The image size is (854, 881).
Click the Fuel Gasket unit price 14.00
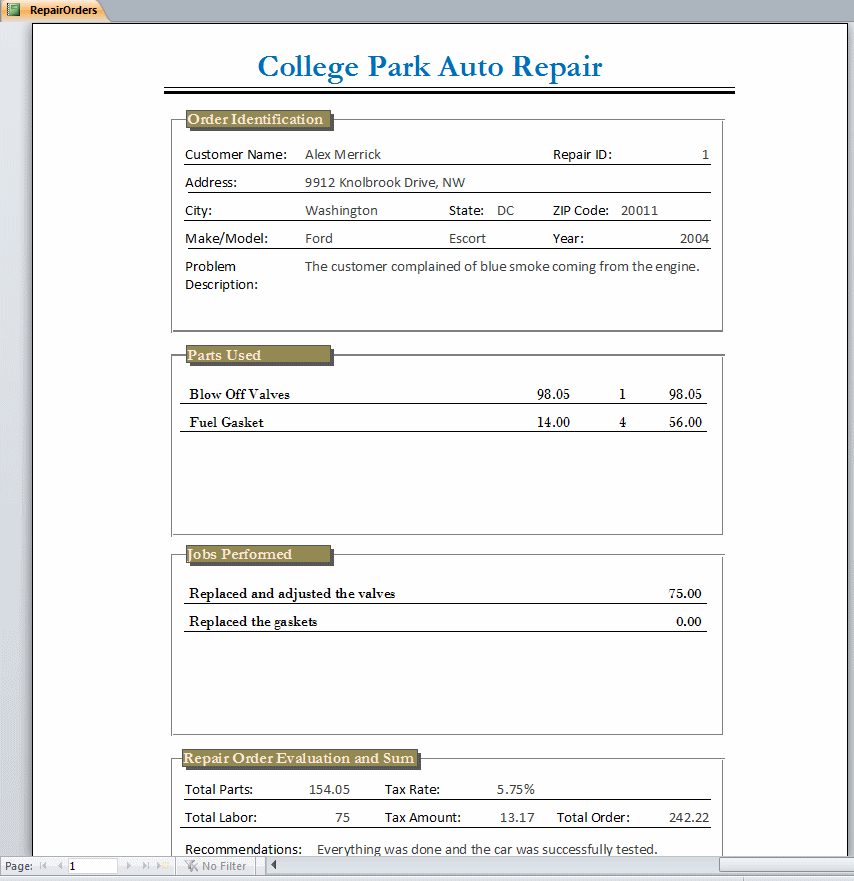(553, 423)
